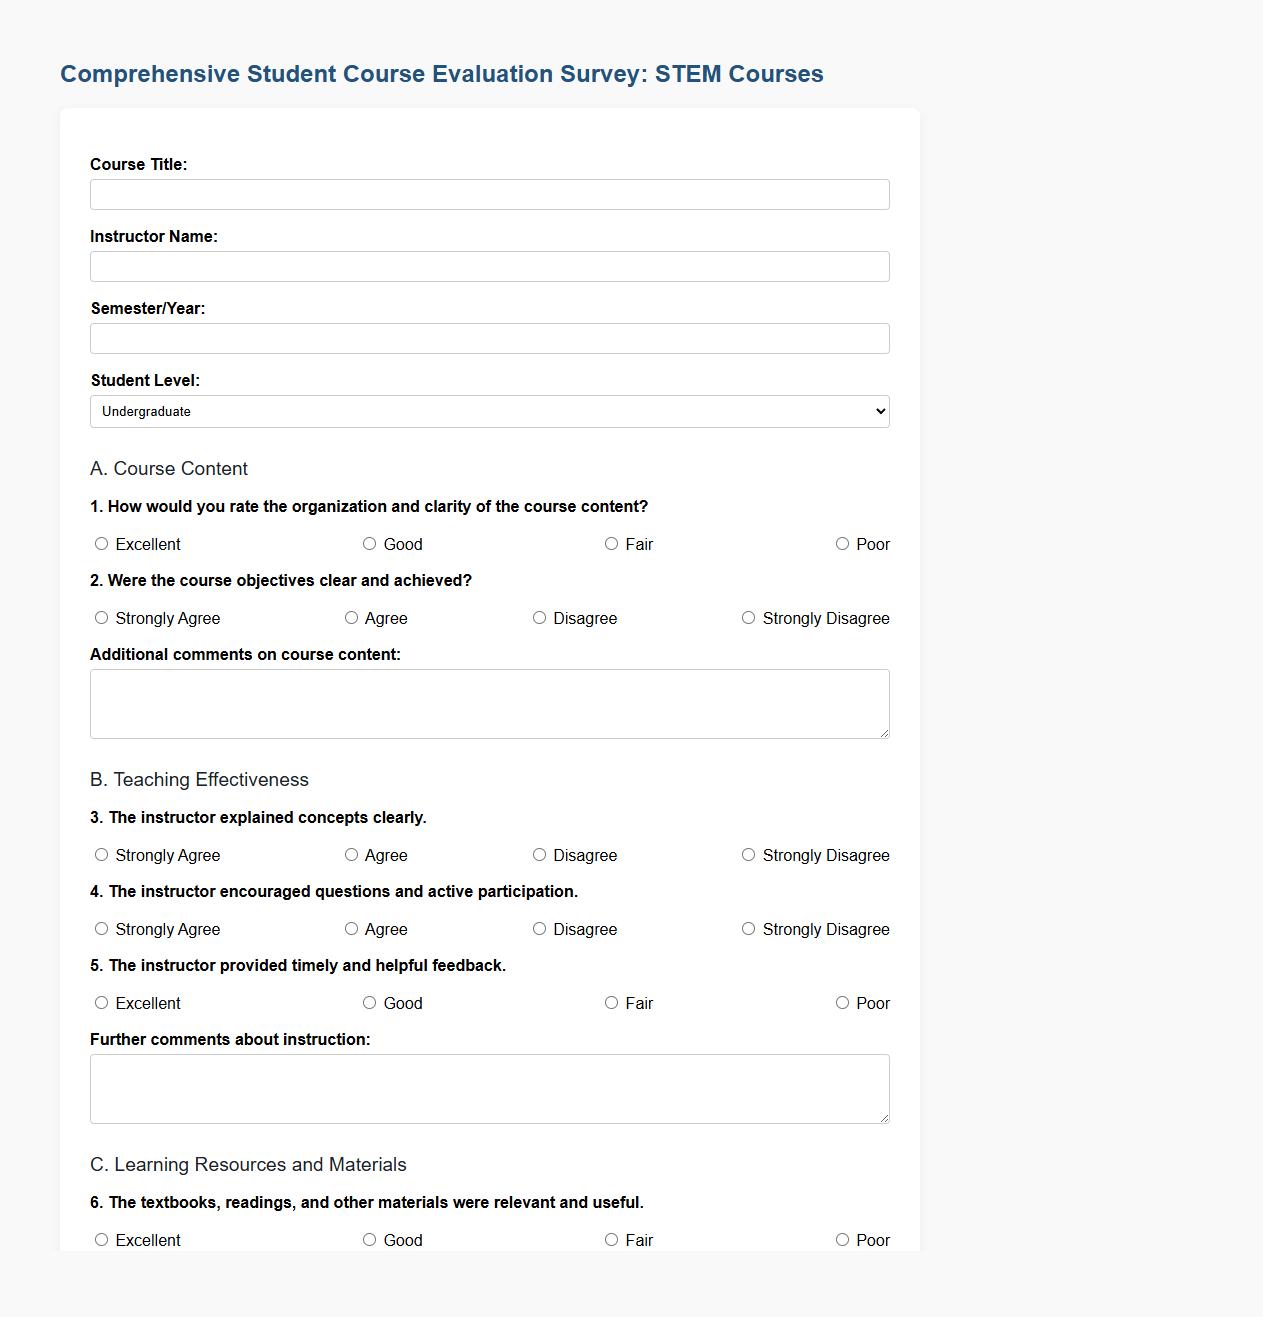Focus the Semester/Year input field
The height and width of the screenshot is (1317, 1263).
coord(489,338)
